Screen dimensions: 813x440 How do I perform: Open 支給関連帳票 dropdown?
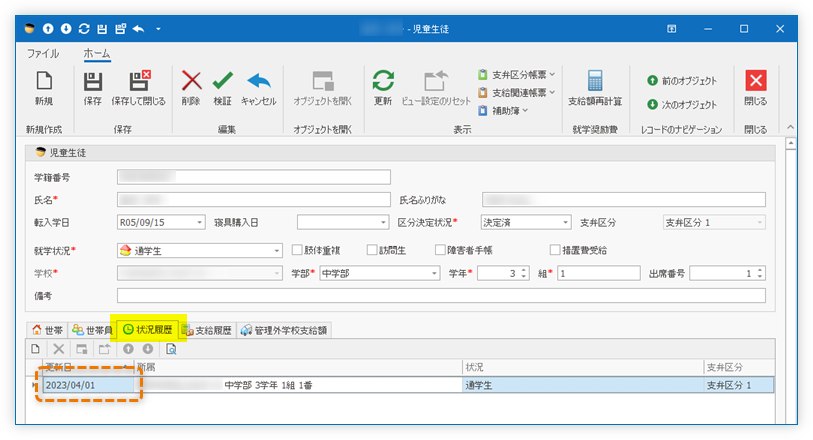tap(516, 92)
